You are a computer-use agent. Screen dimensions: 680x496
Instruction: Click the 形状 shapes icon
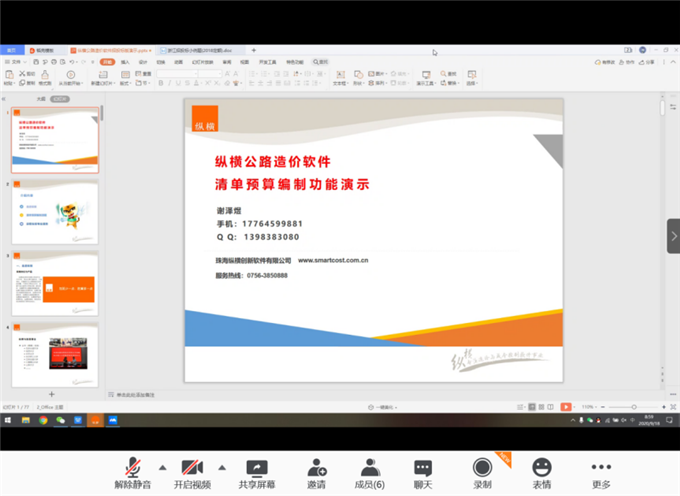pos(358,77)
